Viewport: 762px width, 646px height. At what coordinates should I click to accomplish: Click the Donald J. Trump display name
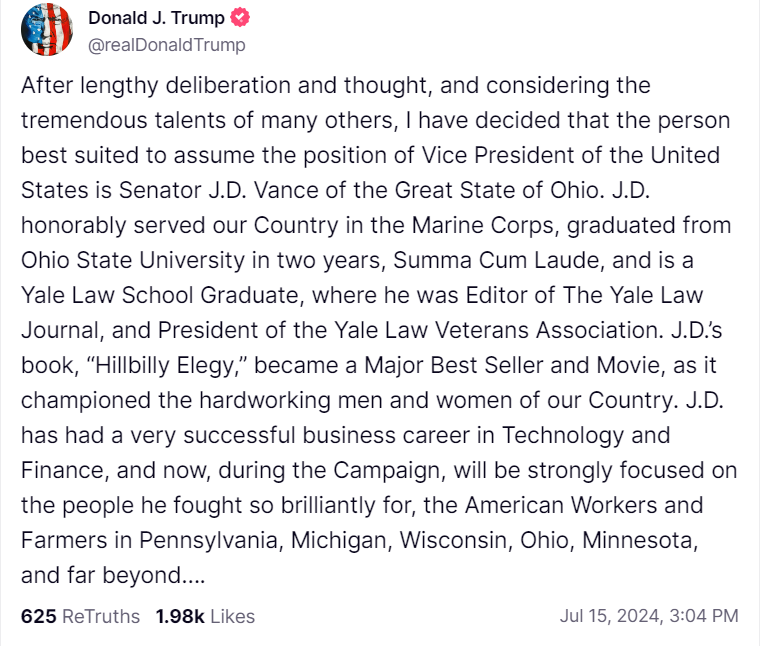[x=156, y=18]
